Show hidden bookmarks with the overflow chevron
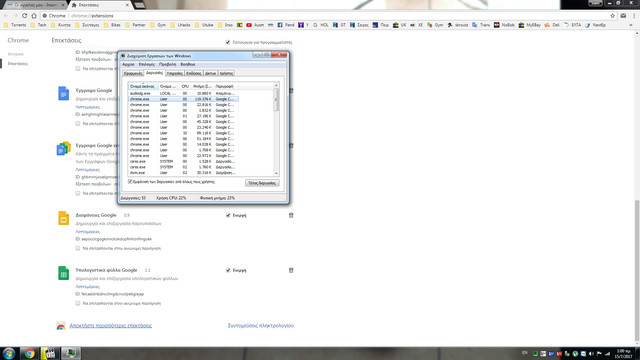The image size is (640, 360). (x=631, y=25)
